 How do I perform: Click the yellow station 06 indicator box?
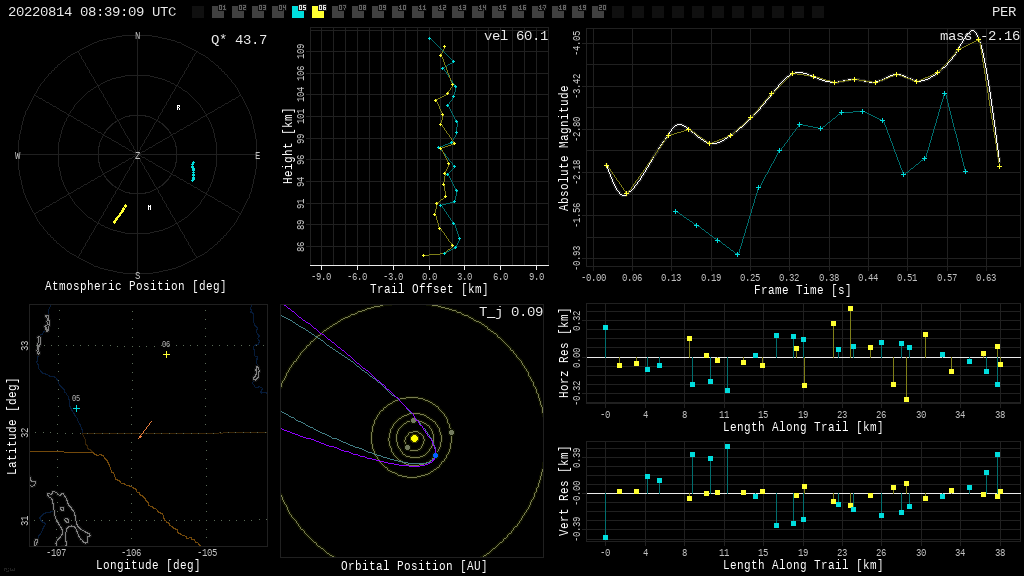318,12
